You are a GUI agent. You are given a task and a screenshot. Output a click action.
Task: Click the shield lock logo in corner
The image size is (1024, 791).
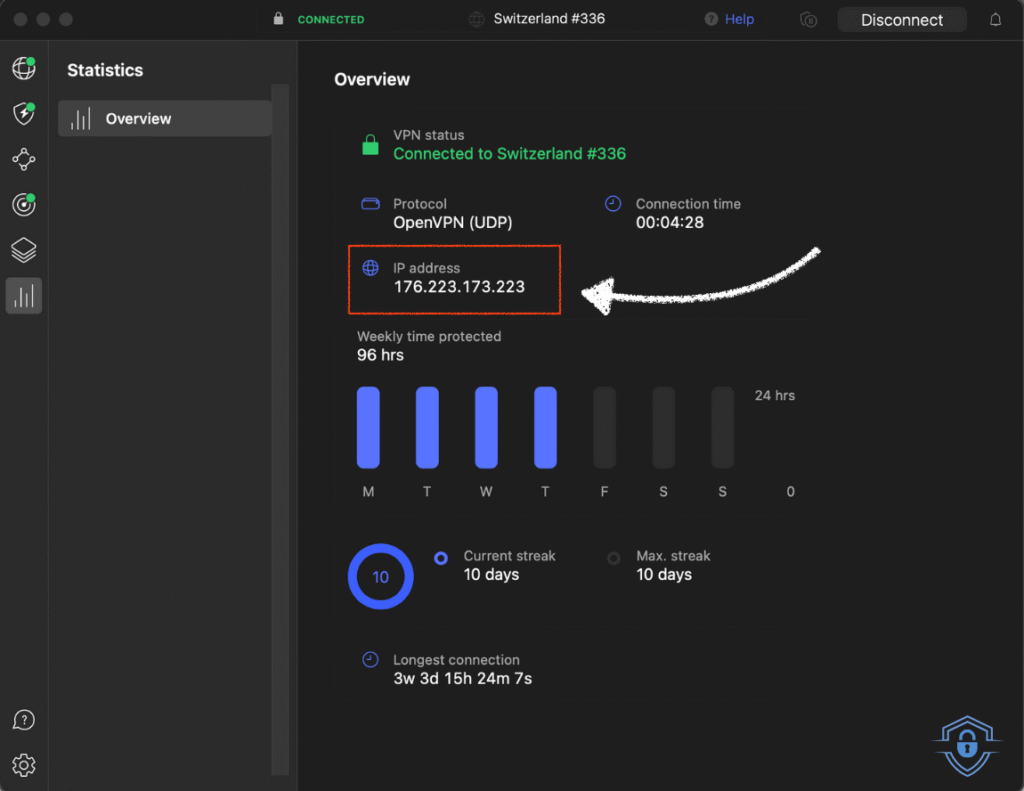(x=967, y=746)
